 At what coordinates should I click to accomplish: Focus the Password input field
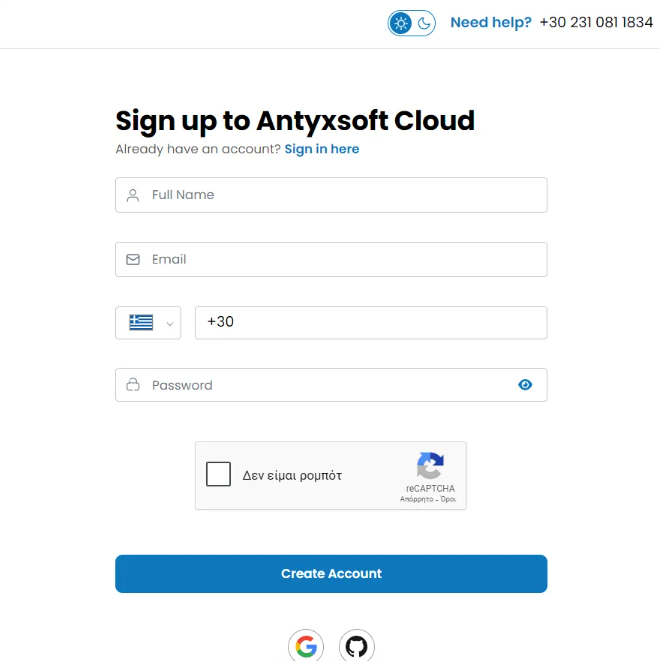click(x=320, y=385)
